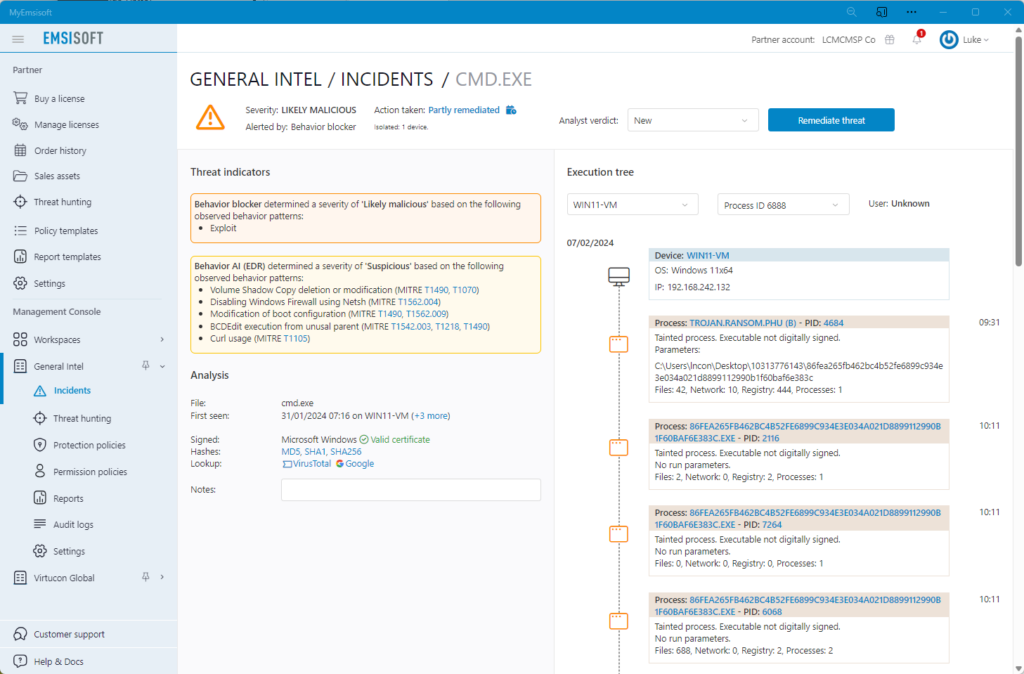Open the VirusTotal lookup link
Image resolution: width=1024 pixels, height=674 pixels.
click(306, 464)
